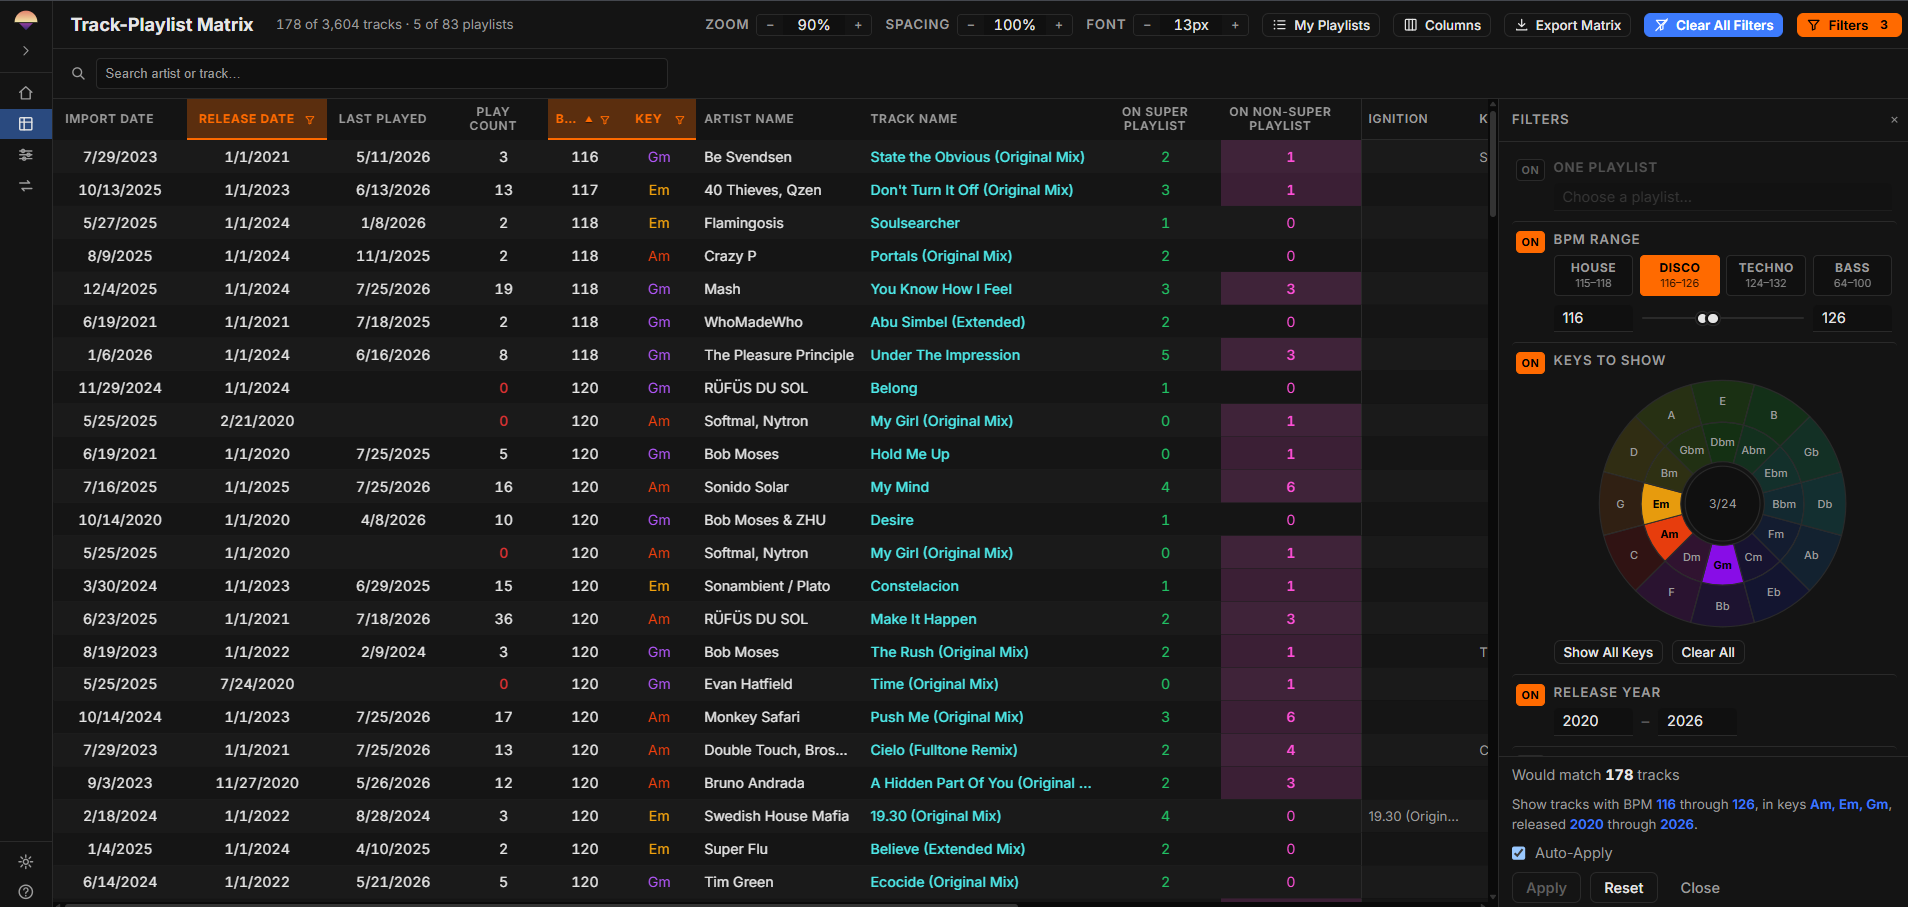Select the matrix table icon in the sidebar
The height and width of the screenshot is (907, 1908).
[26, 124]
